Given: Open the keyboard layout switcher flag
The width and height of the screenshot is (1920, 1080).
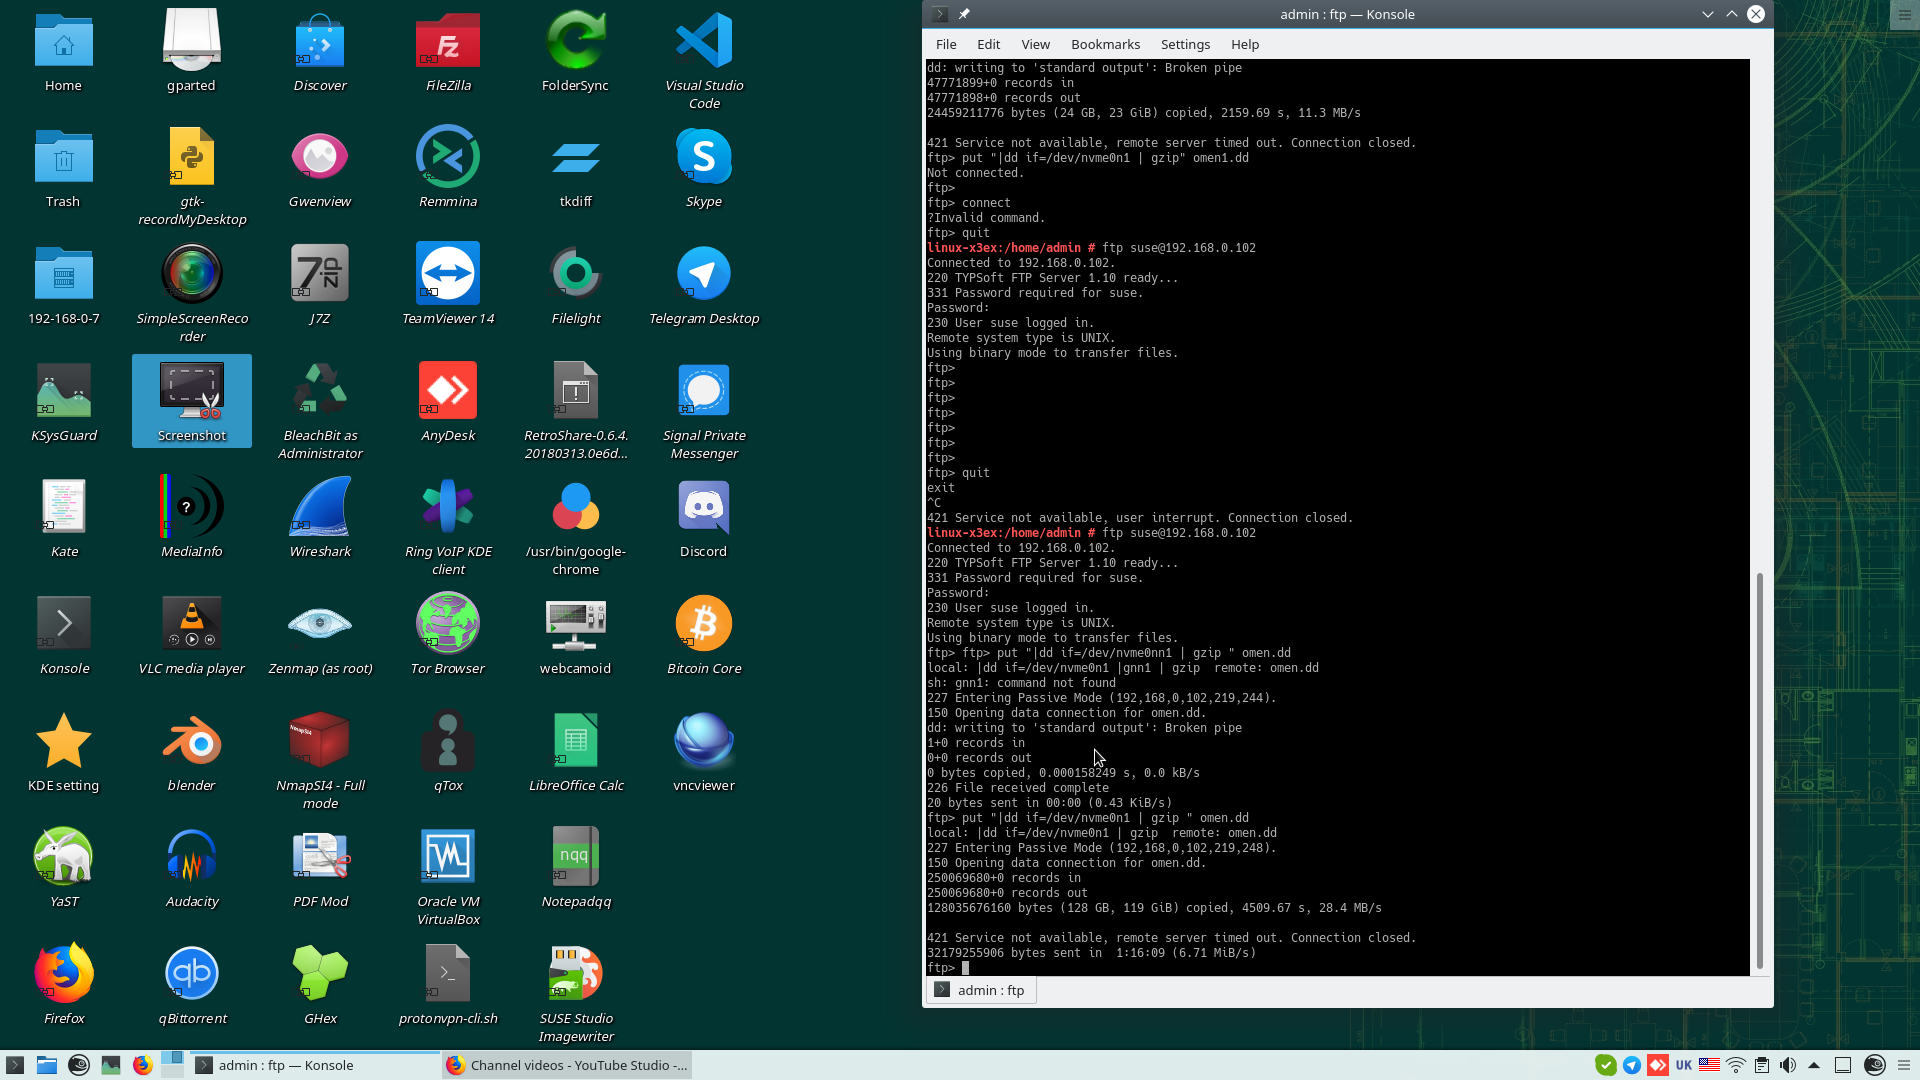Looking at the screenshot, I should [1709, 1065].
